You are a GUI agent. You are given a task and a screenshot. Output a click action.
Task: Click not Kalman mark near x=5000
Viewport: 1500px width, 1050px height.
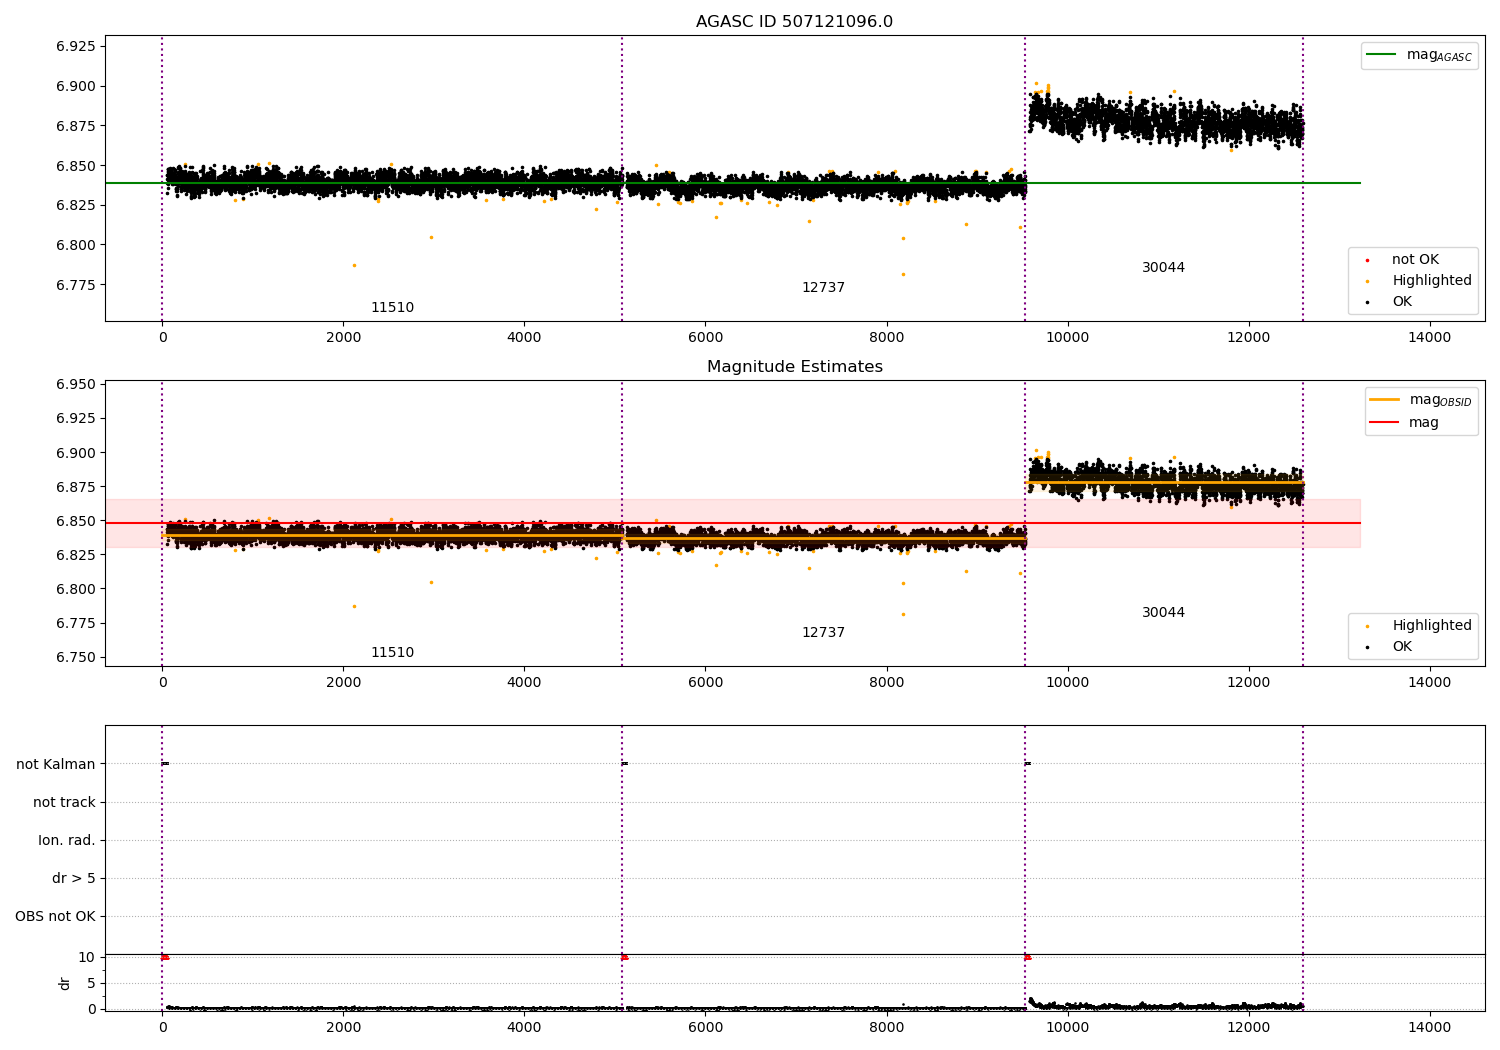(624, 764)
